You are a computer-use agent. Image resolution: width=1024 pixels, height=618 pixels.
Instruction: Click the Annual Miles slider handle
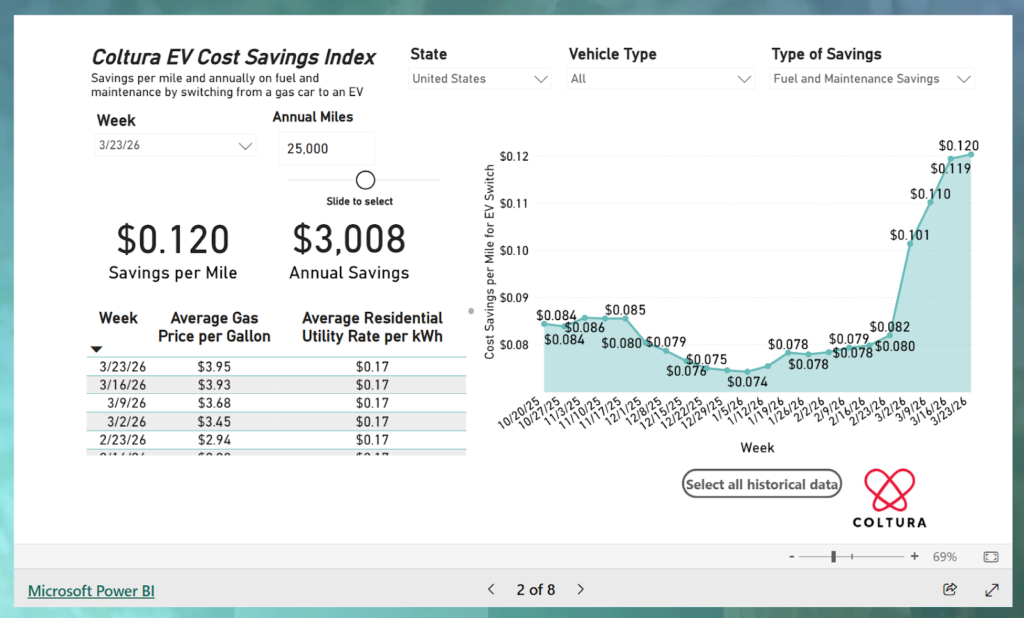[366, 180]
